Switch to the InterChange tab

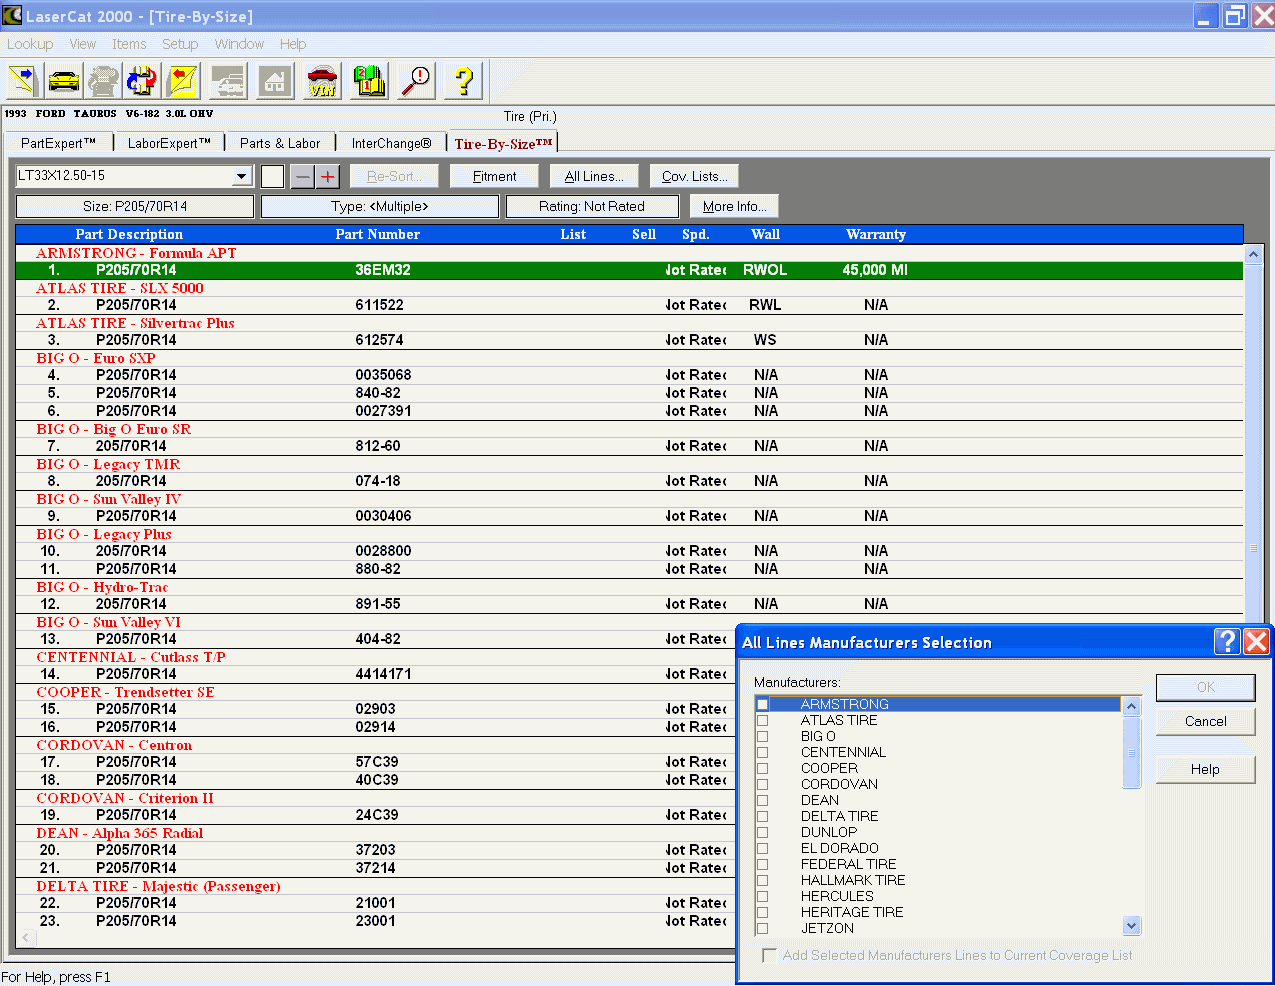[391, 143]
